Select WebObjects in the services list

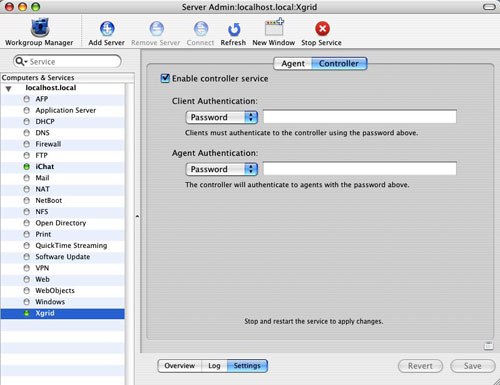click(x=63, y=291)
